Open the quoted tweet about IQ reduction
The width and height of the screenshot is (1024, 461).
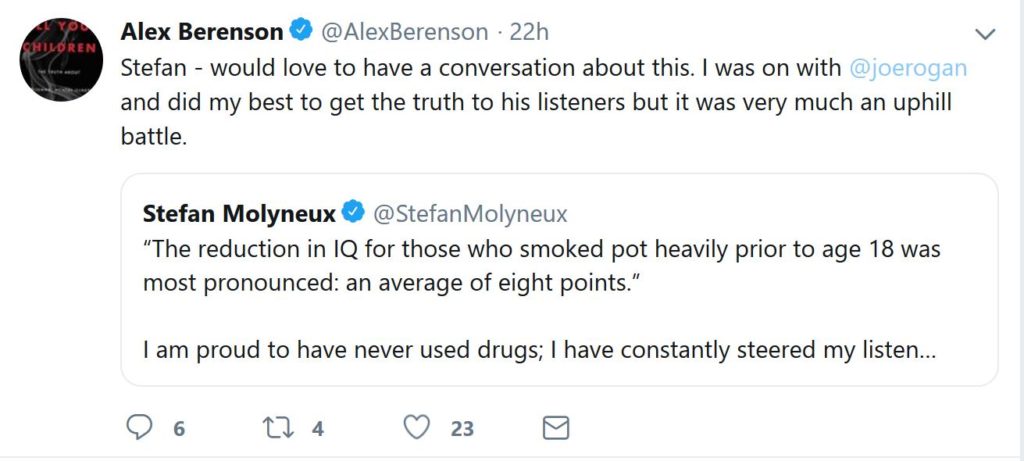coord(559,279)
